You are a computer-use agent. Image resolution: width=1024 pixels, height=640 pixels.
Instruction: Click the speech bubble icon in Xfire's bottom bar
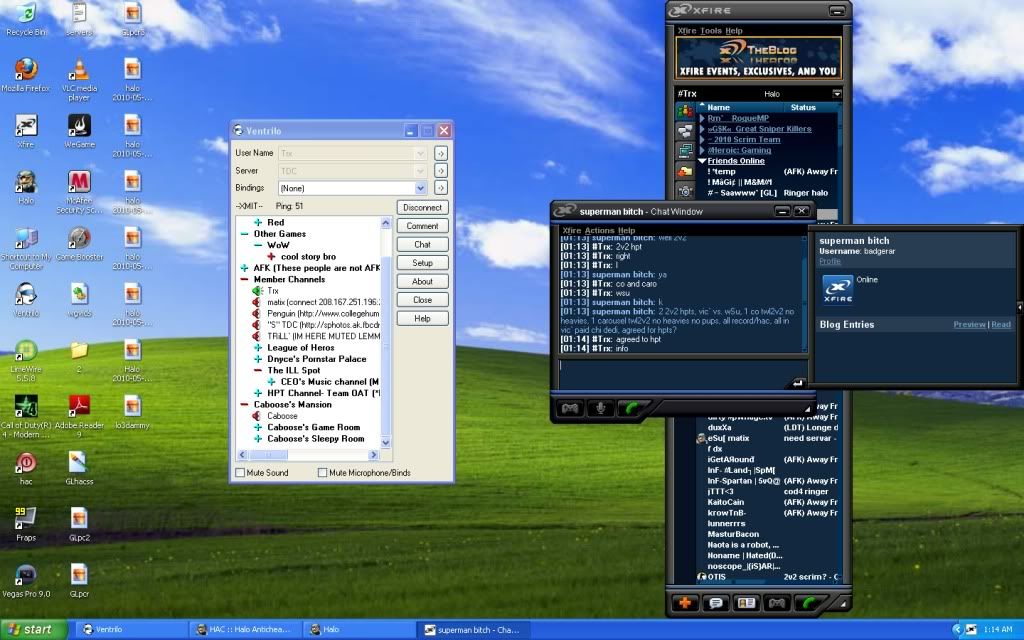714,603
